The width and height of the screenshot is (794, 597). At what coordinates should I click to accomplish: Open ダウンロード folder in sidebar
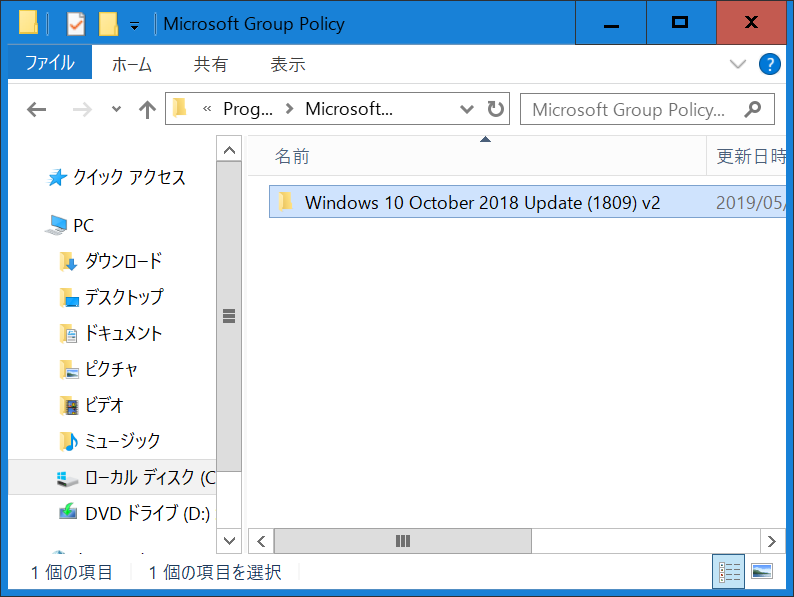pos(123,261)
